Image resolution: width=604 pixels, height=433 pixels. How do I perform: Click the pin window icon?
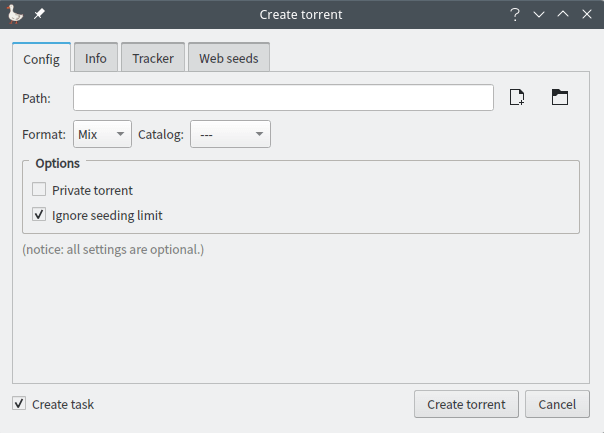(x=39, y=14)
